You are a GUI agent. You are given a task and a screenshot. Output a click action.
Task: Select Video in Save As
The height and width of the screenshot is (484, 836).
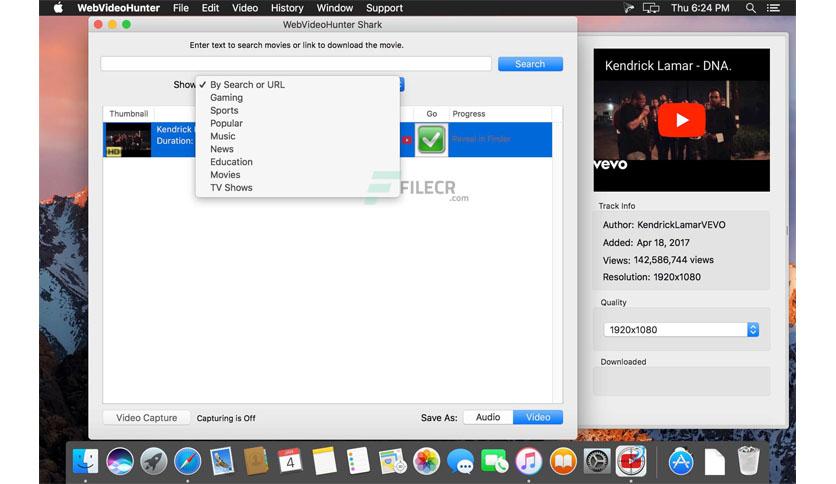(538, 417)
